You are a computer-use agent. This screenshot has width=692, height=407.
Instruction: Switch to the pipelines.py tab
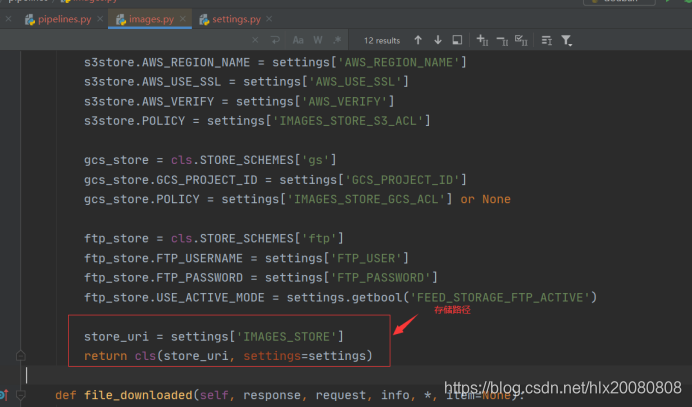click(64, 19)
